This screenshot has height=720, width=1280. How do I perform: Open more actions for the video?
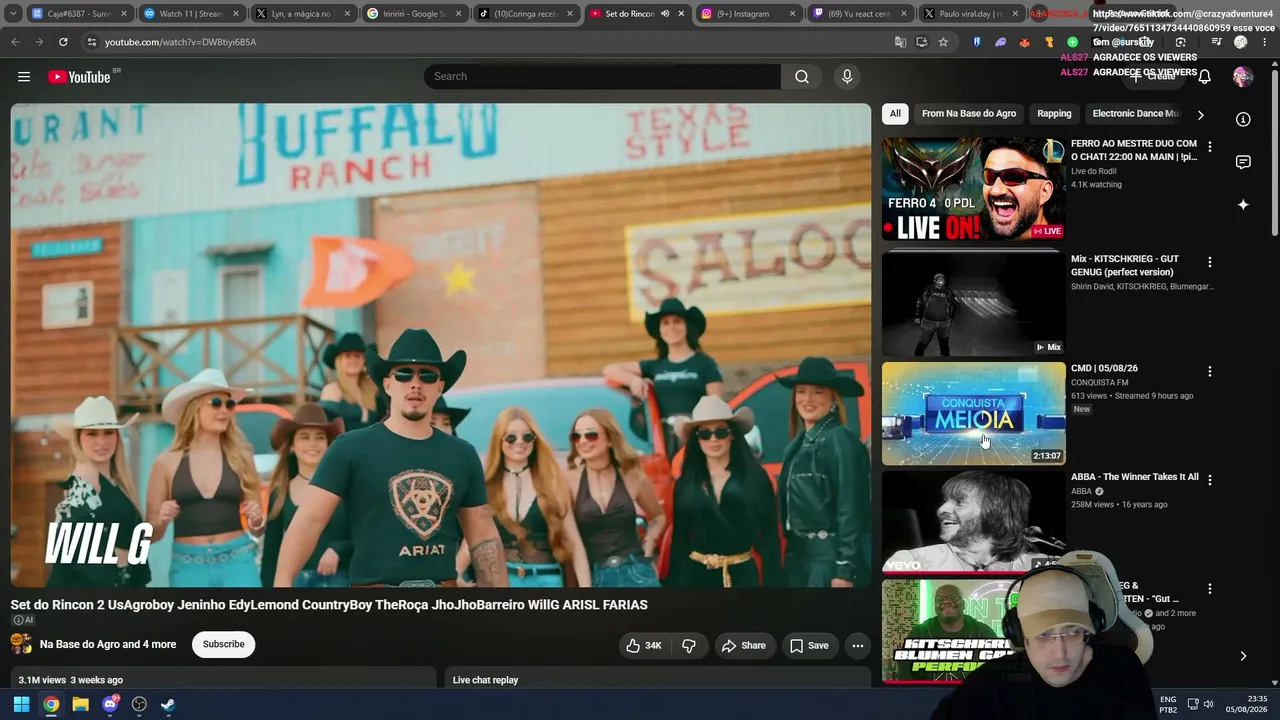click(858, 646)
